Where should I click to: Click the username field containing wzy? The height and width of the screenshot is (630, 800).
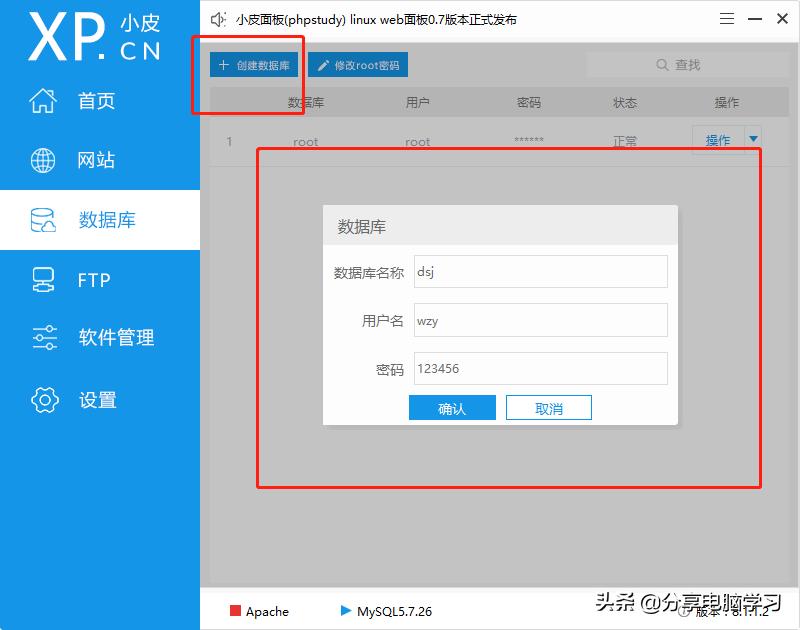(540, 320)
